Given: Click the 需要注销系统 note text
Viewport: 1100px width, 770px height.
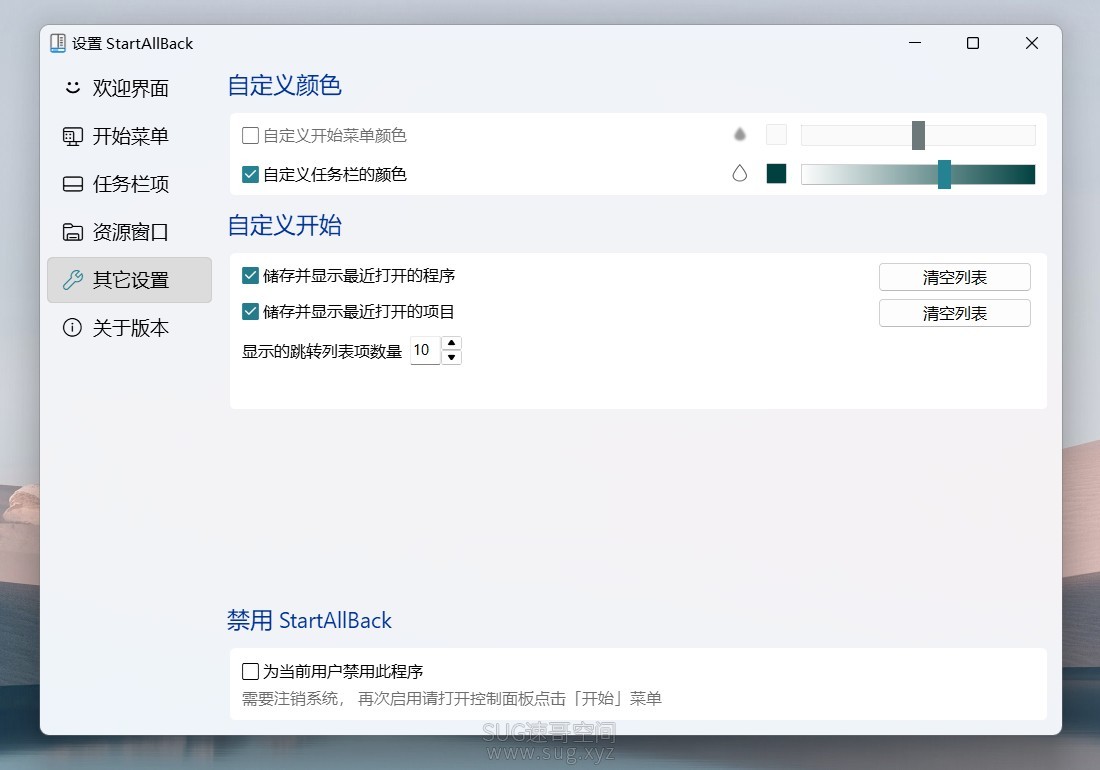Looking at the screenshot, I should pos(452,698).
